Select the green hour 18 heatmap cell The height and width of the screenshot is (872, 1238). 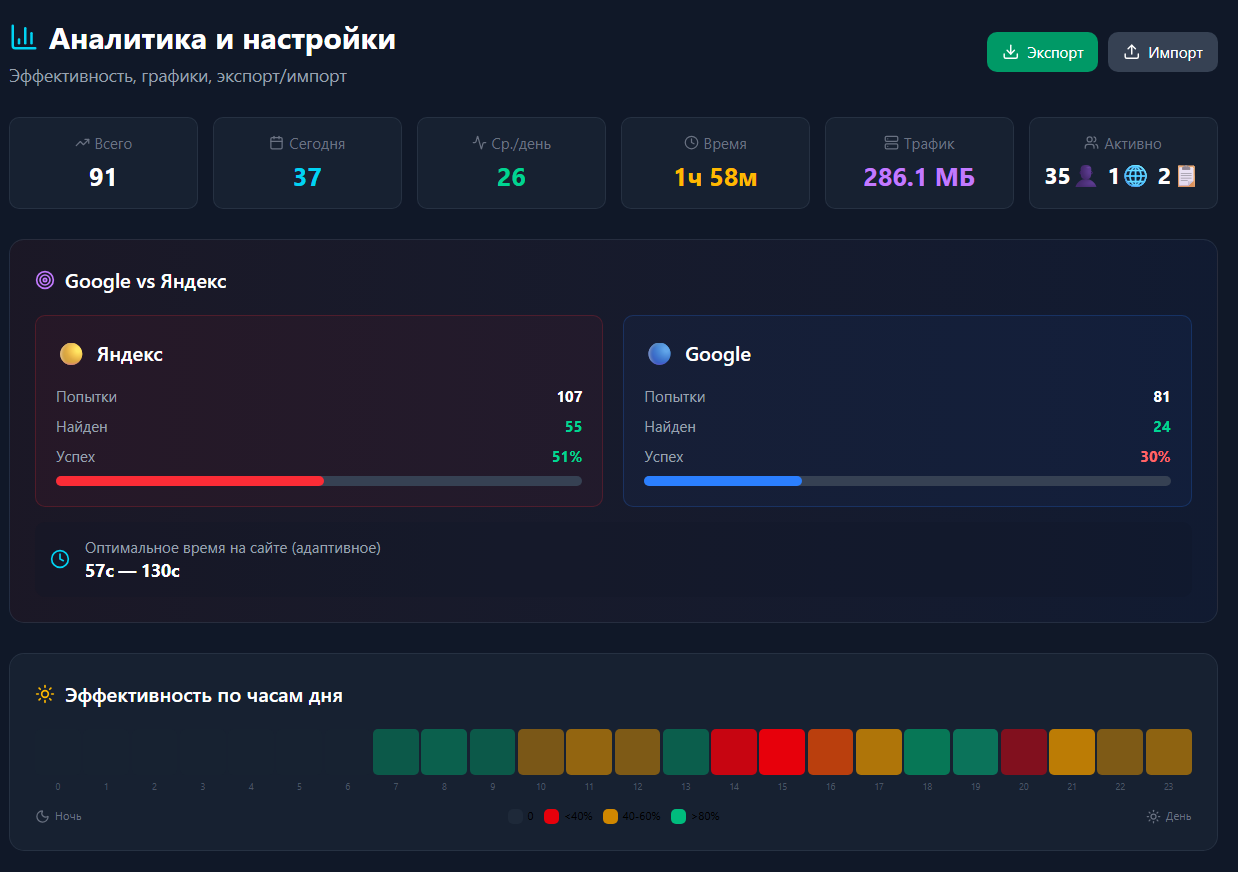[x=927, y=752]
